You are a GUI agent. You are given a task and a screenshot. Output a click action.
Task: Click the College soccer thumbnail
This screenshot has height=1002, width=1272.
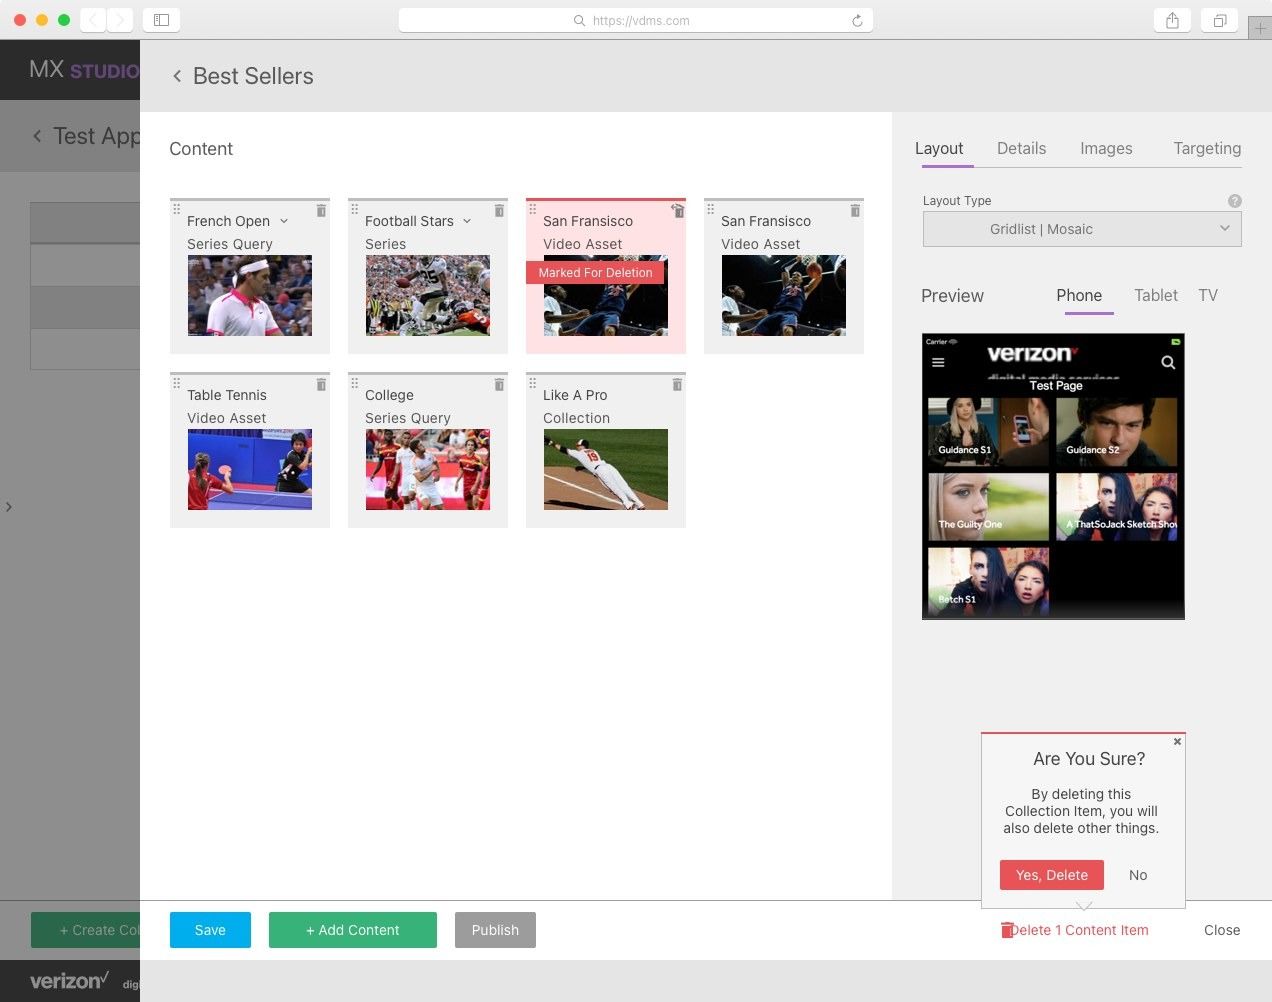(428, 469)
